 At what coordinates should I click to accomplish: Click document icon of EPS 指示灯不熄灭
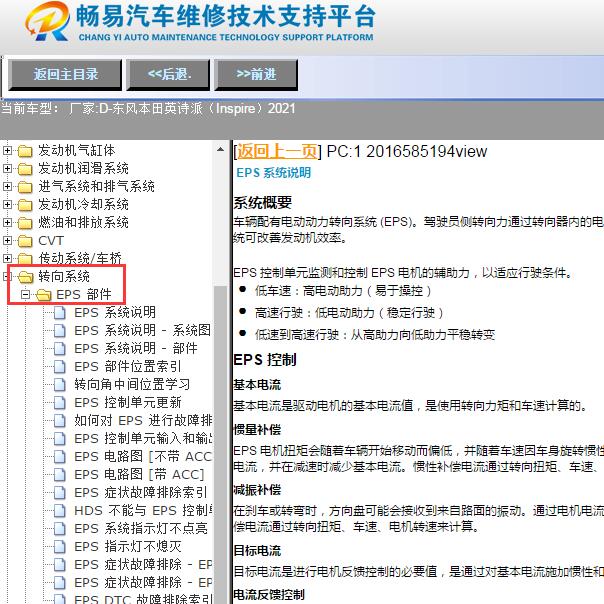point(60,547)
